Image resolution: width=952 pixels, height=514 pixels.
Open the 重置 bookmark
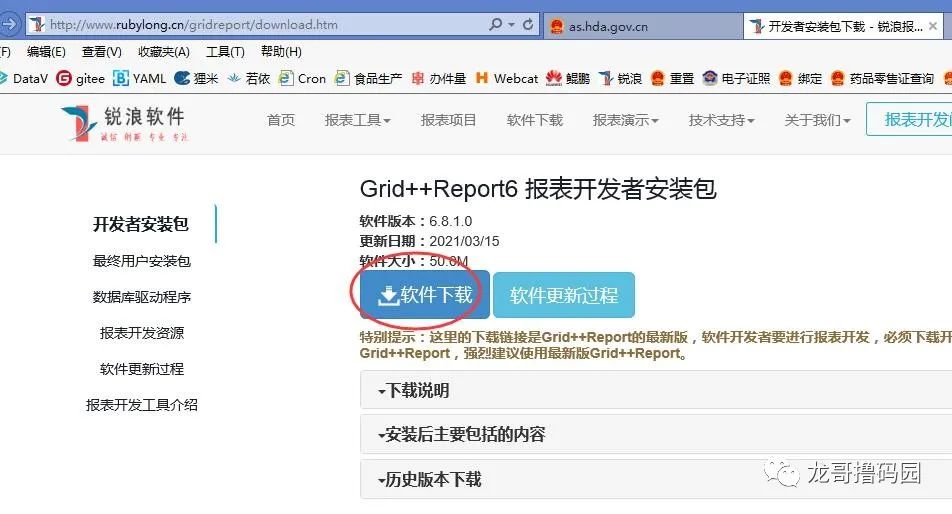[672, 78]
